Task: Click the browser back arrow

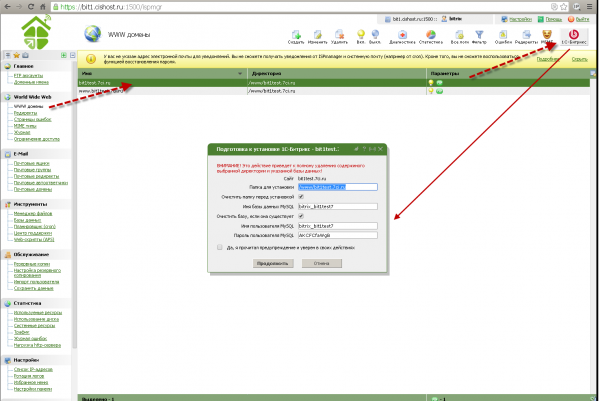Action: click(7, 7)
